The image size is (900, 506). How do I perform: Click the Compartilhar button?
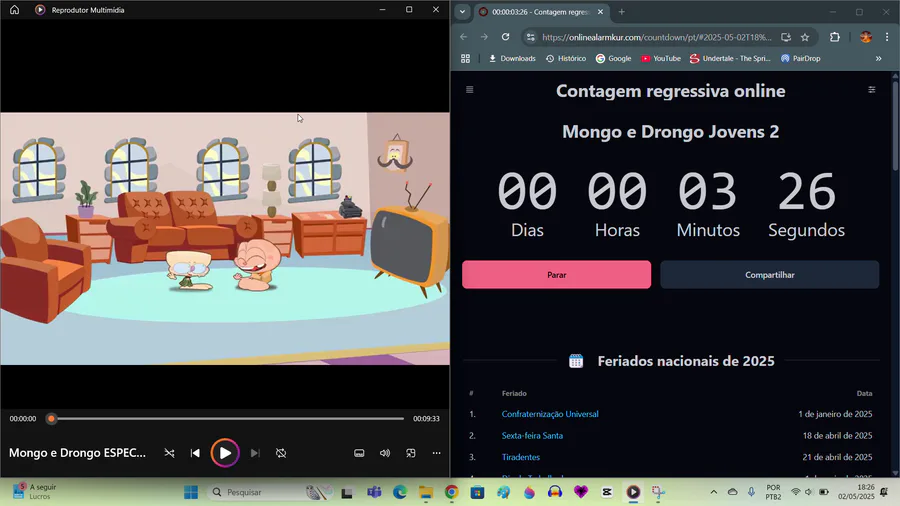pos(770,275)
